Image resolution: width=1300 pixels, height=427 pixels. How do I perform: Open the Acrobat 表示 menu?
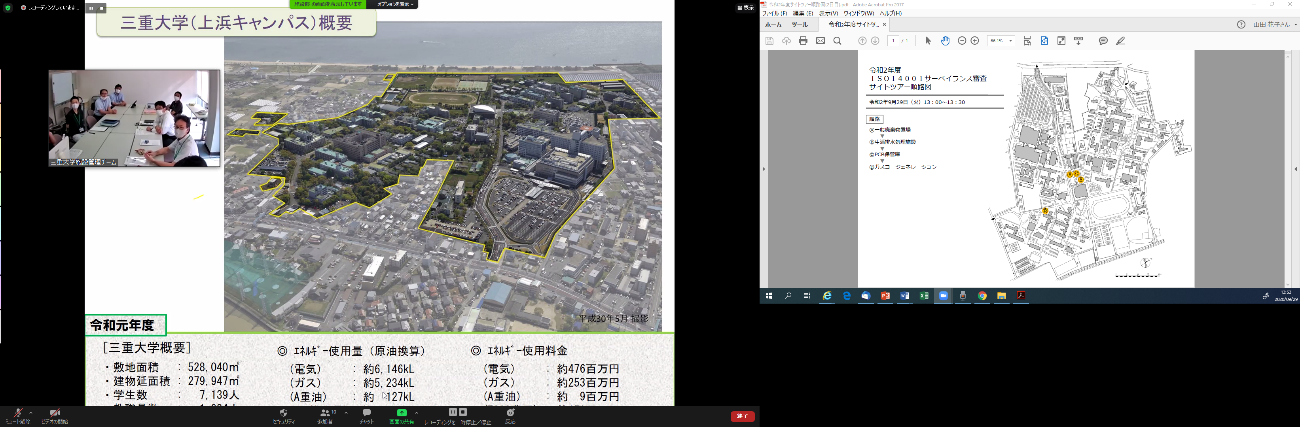(829, 13)
